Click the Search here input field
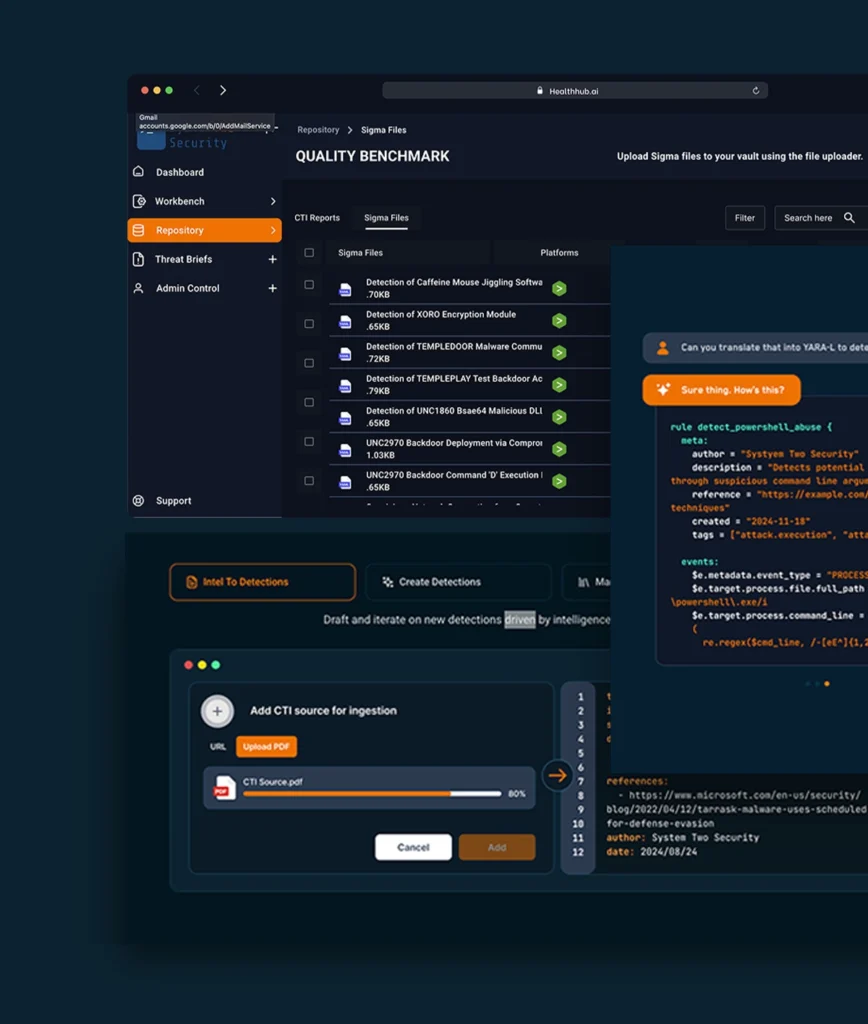The image size is (868, 1024). point(822,218)
